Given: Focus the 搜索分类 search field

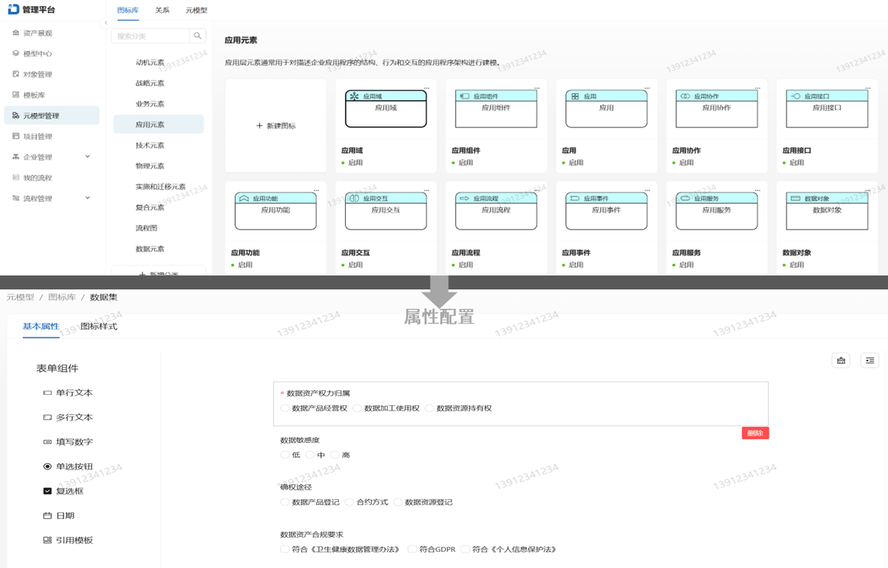Looking at the screenshot, I should click(x=150, y=36).
